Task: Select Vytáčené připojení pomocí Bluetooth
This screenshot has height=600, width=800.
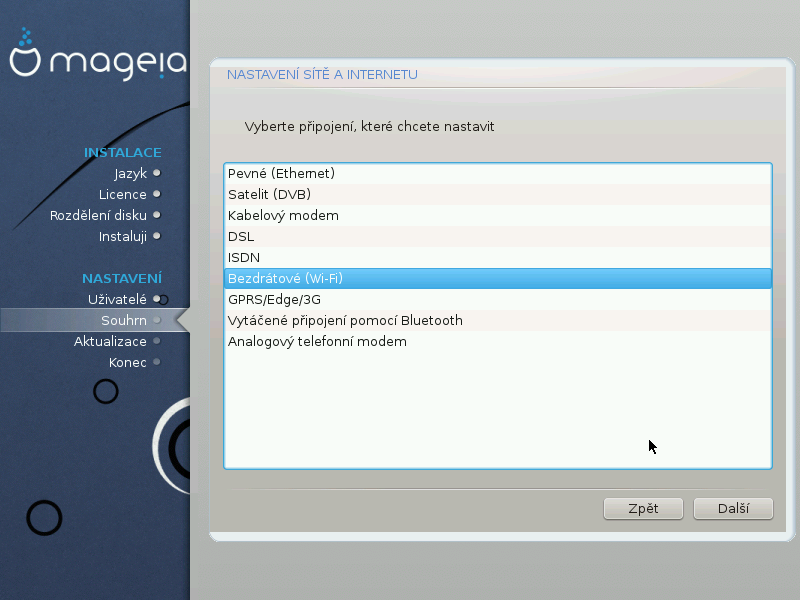Action: 498,320
